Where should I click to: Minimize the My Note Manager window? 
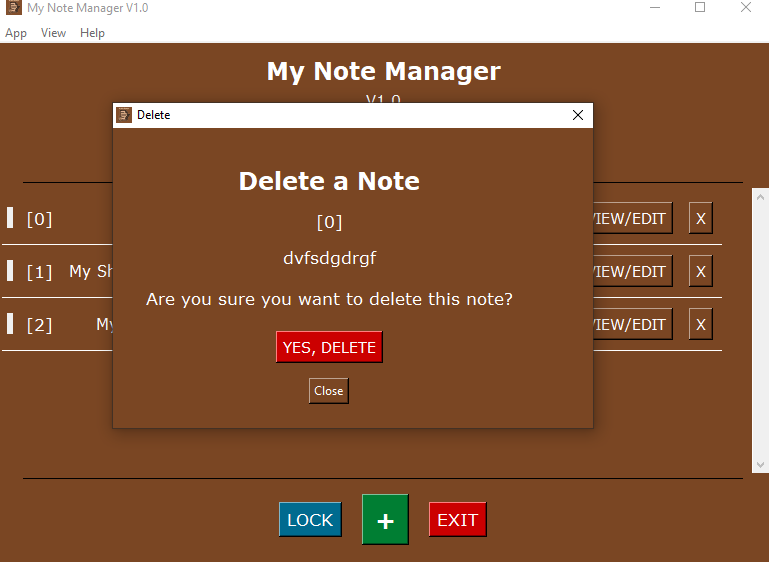coord(655,7)
